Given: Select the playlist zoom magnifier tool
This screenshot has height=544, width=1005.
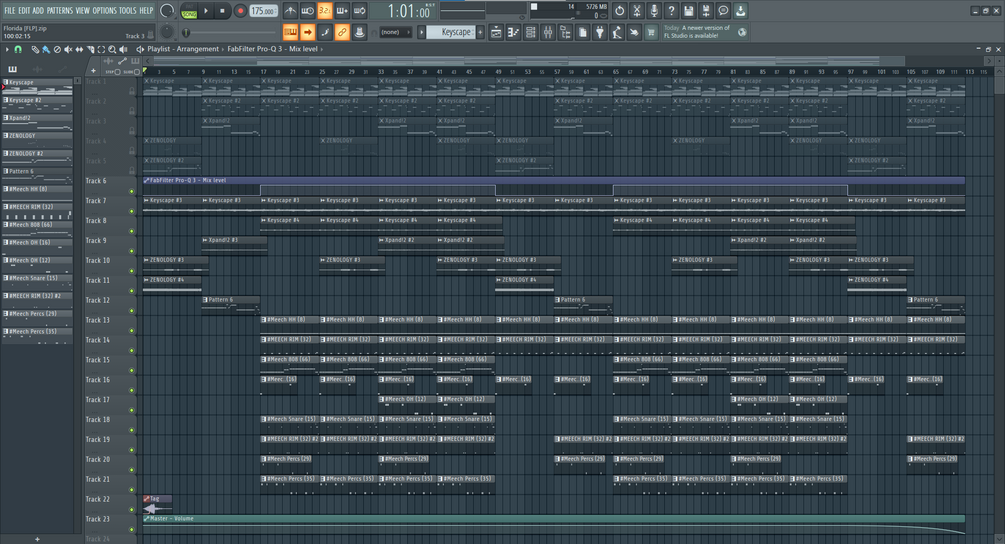Looking at the screenshot, I should (x=112, y=49).
